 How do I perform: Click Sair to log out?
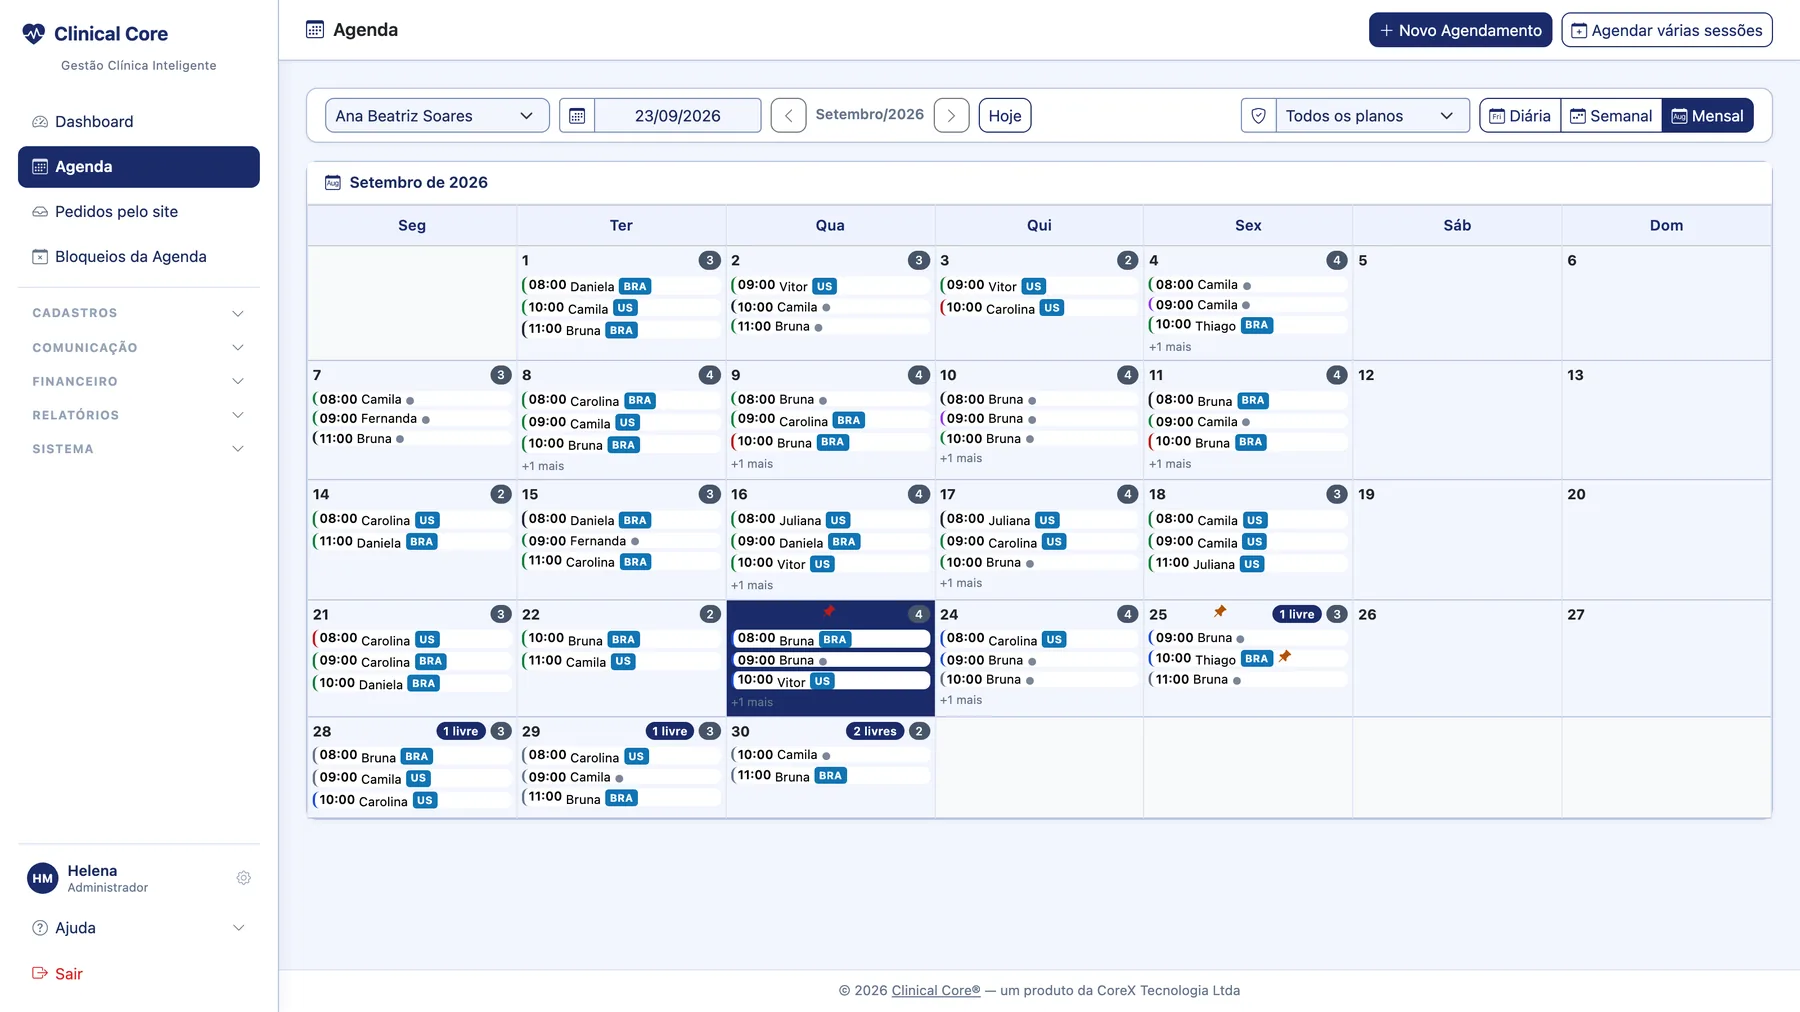(x=57, y=974)
